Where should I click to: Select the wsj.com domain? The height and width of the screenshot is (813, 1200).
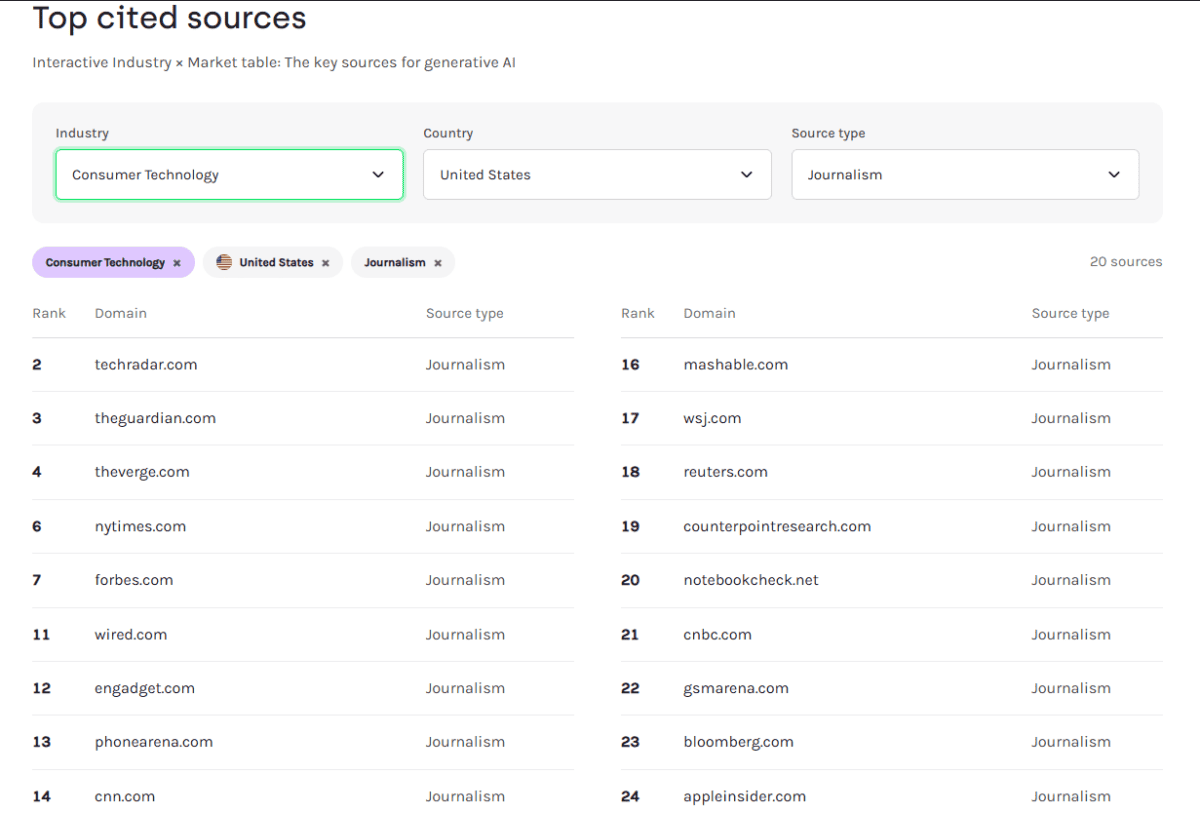[x=713, y=418]
